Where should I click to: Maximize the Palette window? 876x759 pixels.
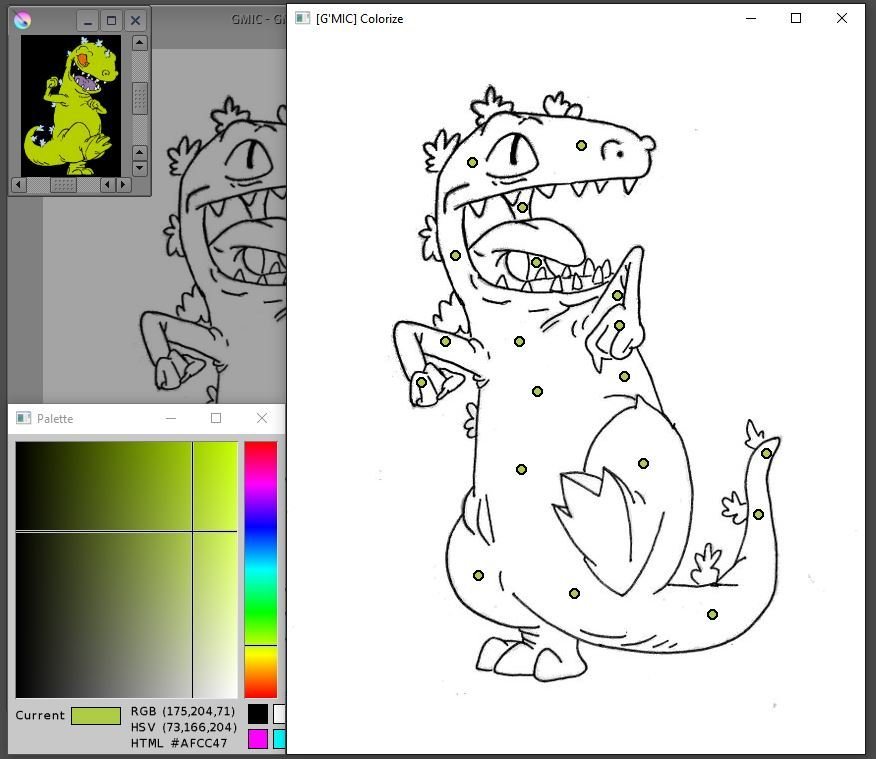pos(216,418)
